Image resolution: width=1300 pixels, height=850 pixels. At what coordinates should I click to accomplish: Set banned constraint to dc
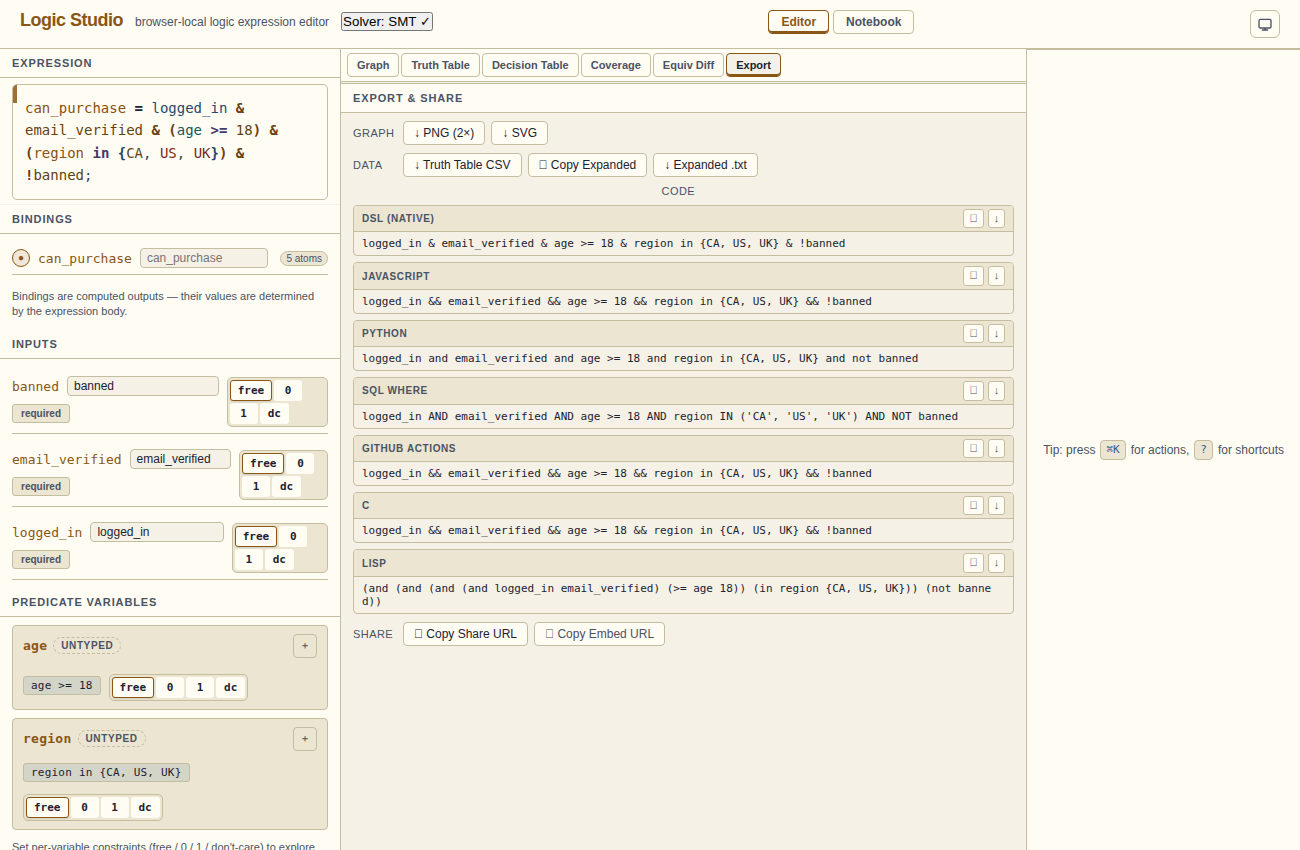(x=273, y=413)
